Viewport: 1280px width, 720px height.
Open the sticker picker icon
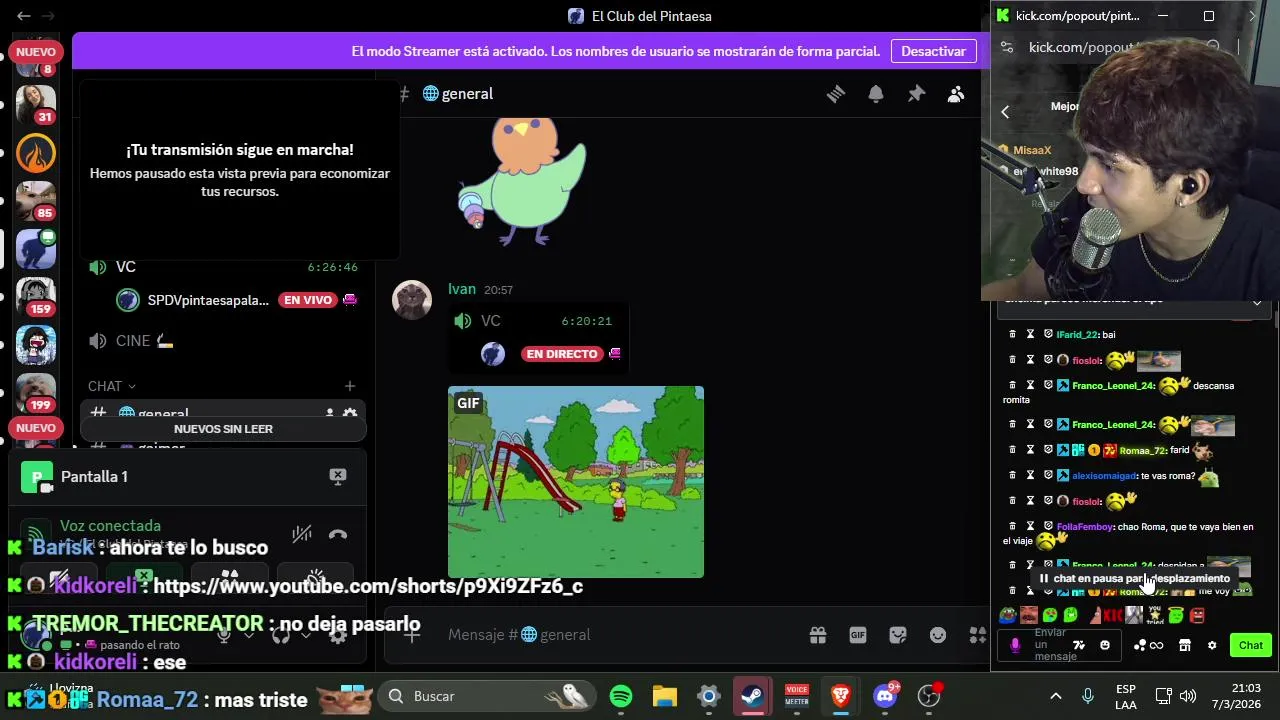898,635
